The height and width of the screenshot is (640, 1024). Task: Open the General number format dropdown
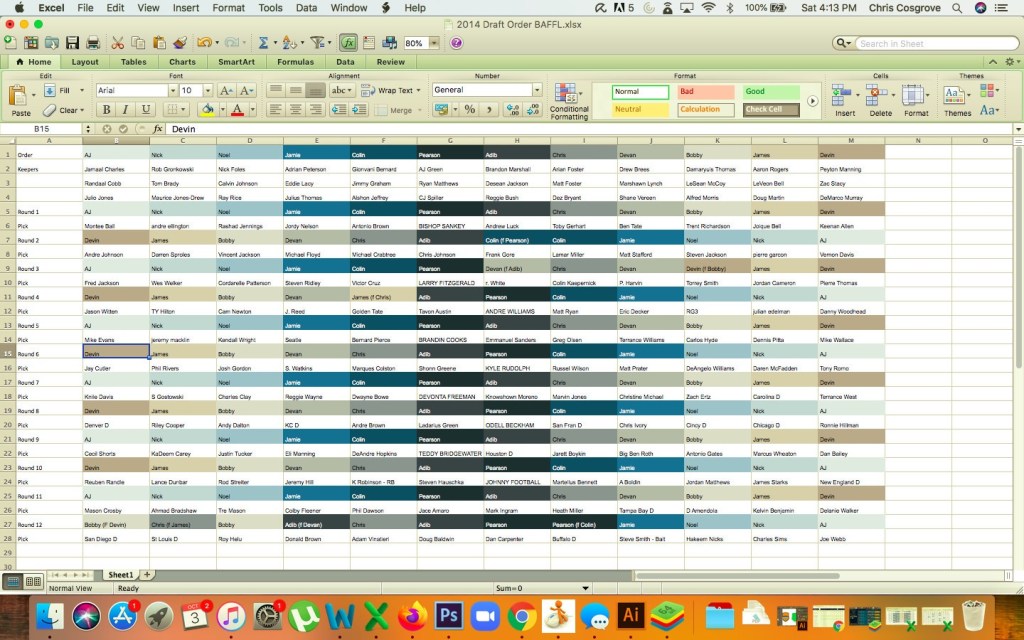click(537, 90)
